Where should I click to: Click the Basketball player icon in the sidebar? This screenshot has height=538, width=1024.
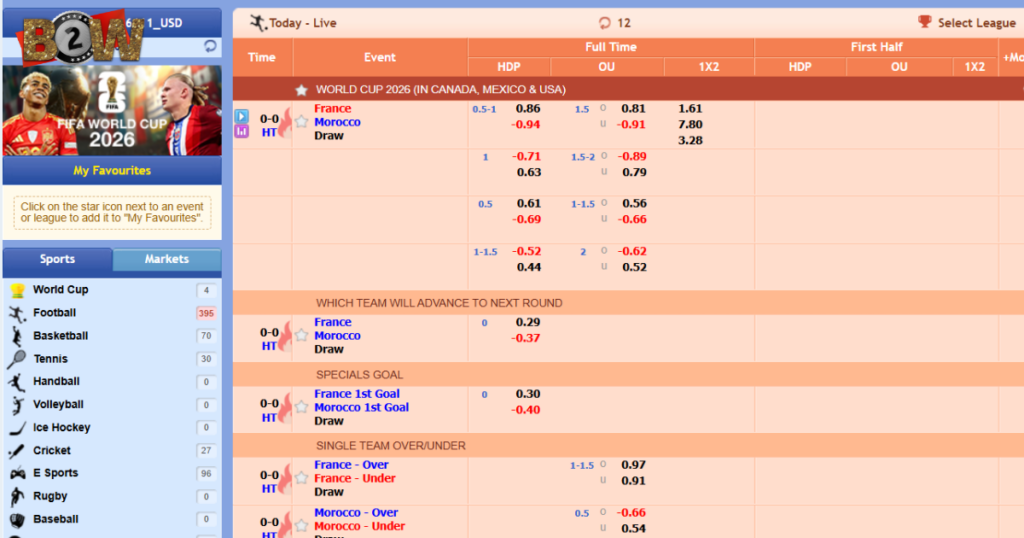click(x=17, y=336)
